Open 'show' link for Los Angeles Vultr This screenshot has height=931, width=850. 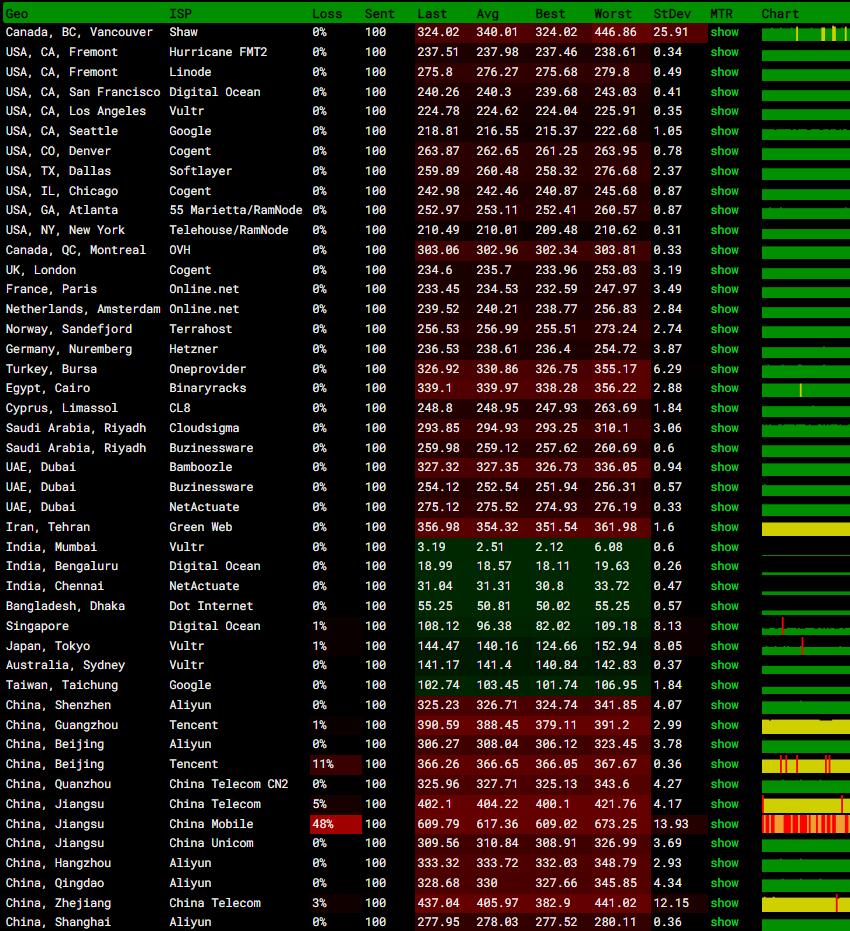click(724, 111)
